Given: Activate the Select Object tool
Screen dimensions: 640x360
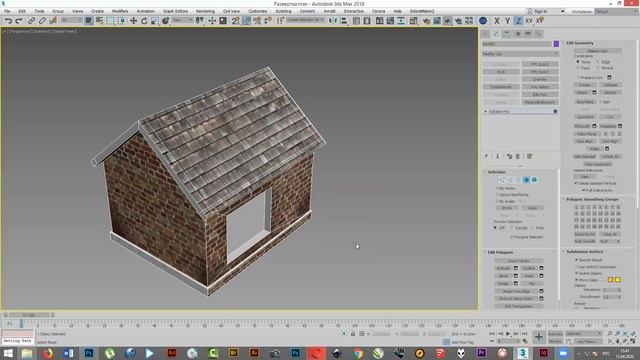Looking at the screenshot, I should [x=89, y=20].
